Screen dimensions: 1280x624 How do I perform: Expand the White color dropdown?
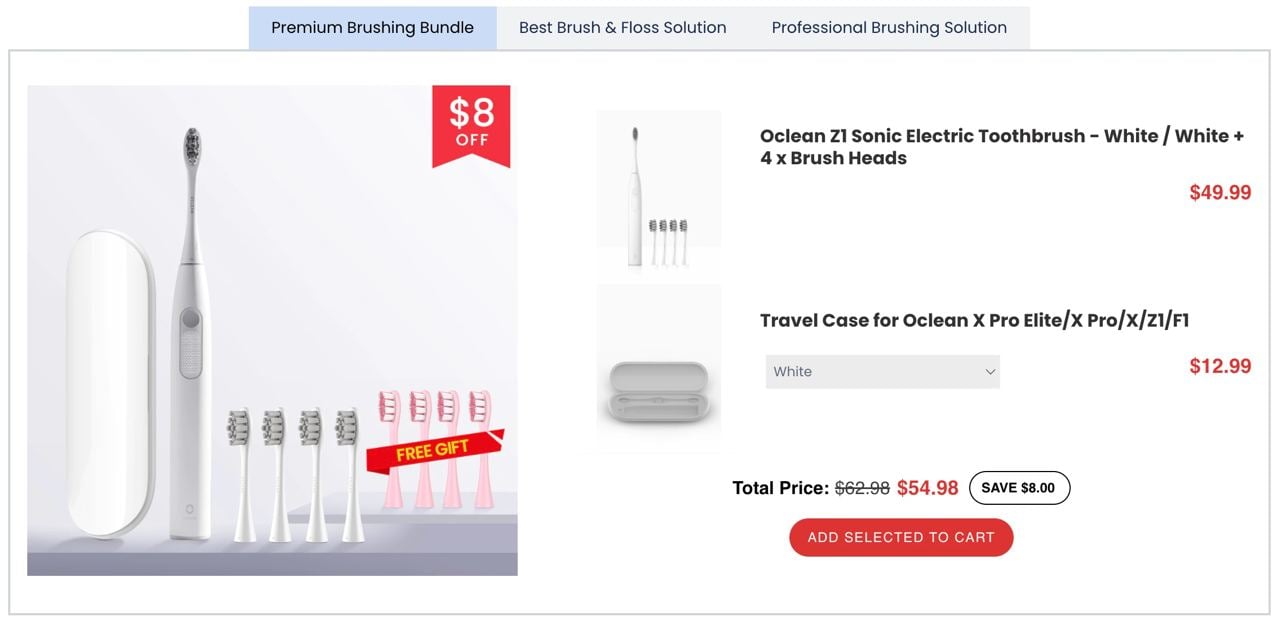pos(883,371)
